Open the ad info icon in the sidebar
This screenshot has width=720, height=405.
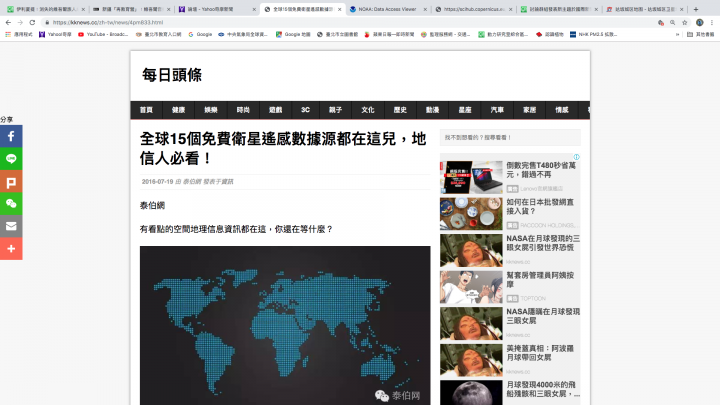coord(576,157)
